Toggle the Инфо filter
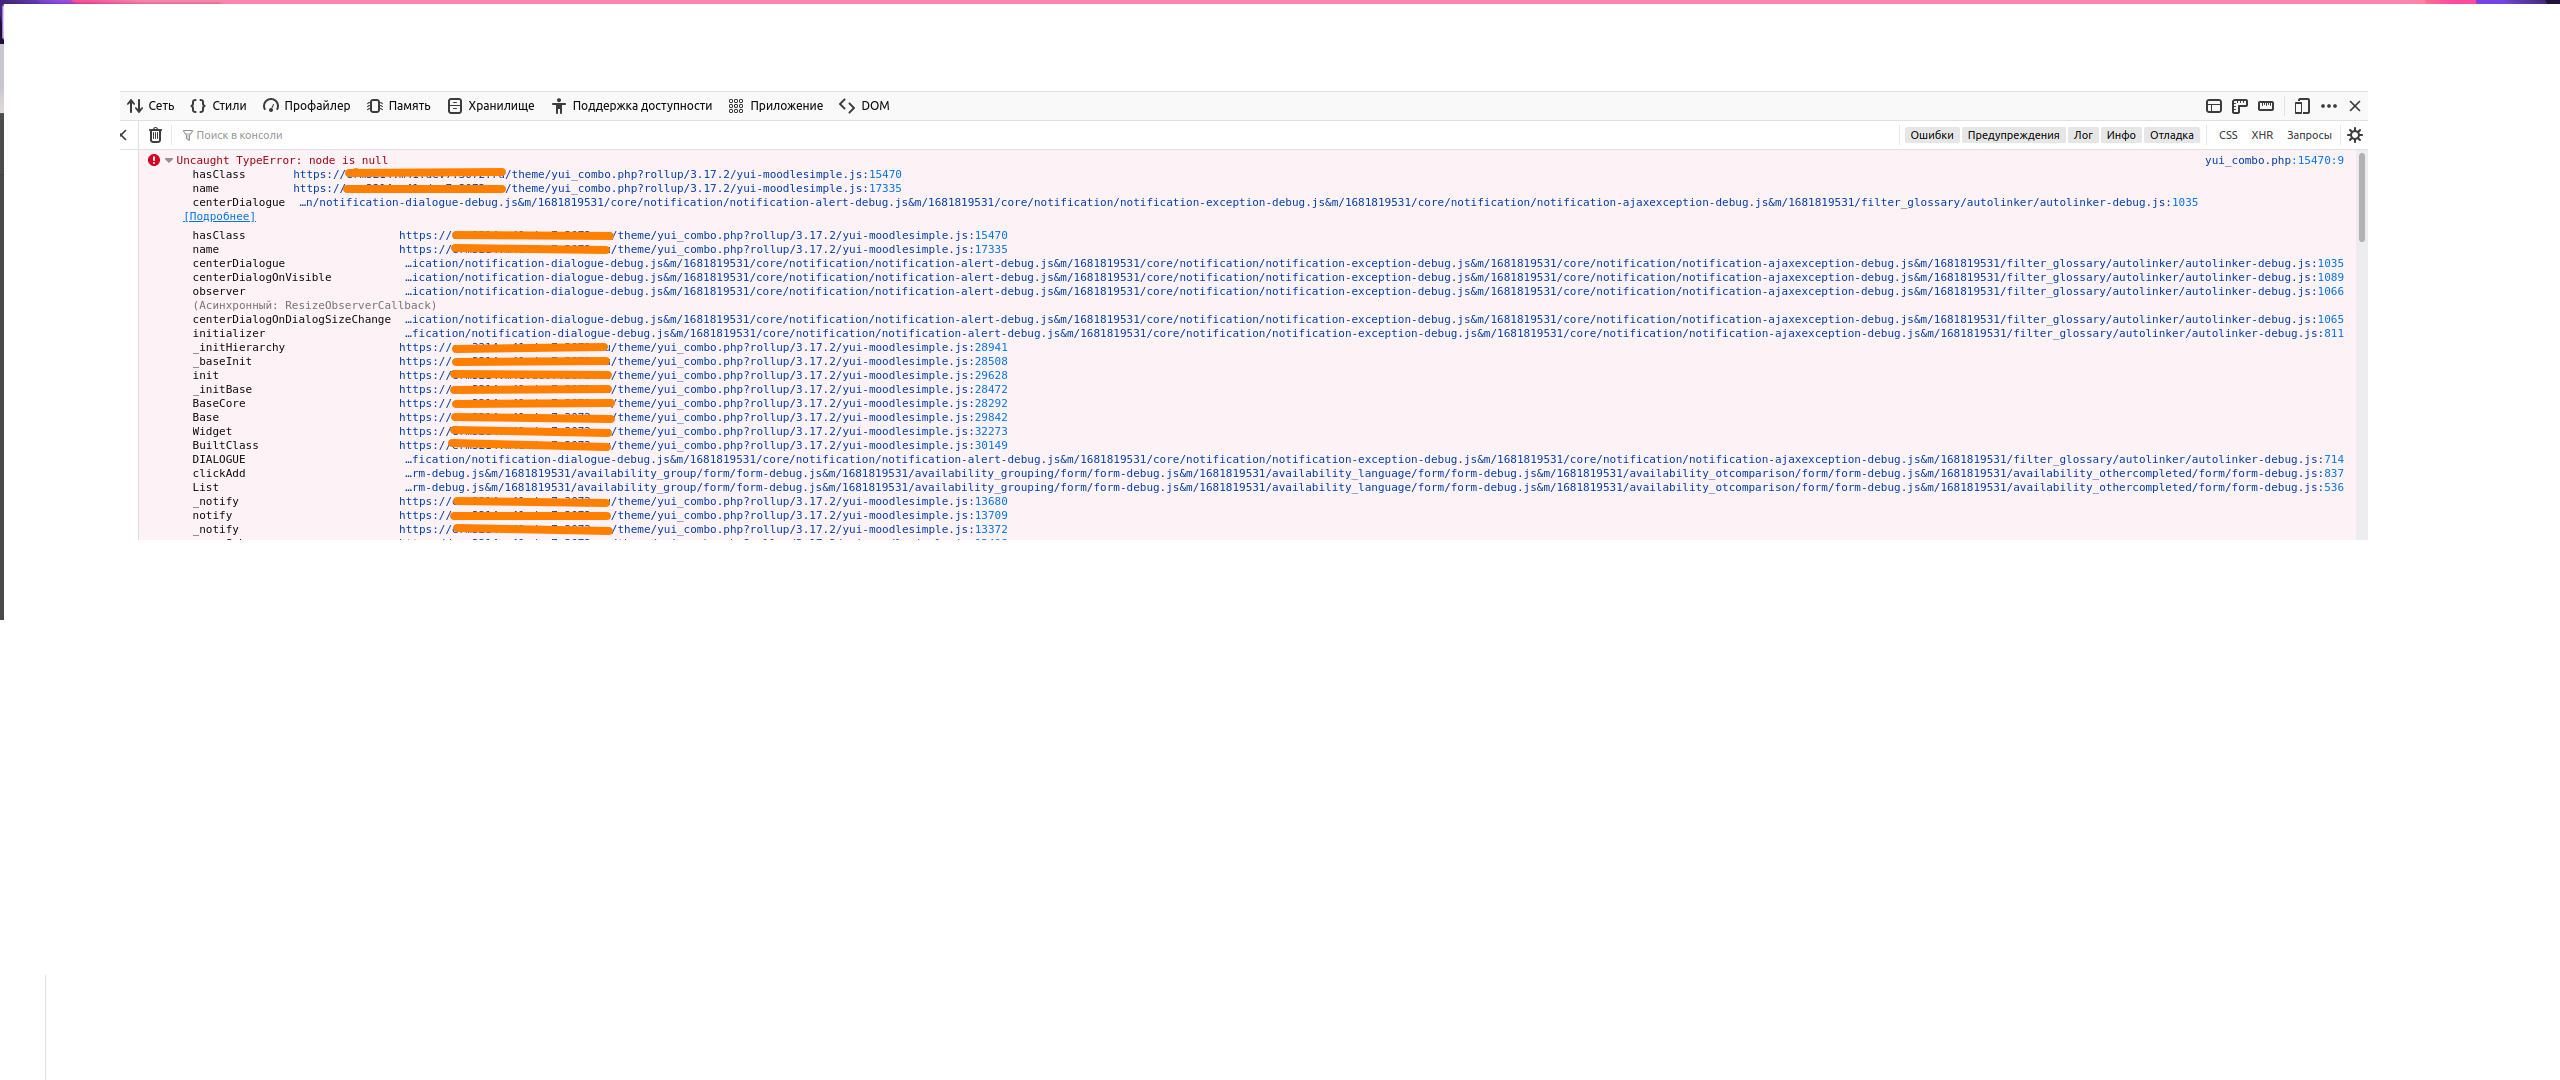Viewport: 2560px width, 1080px height. click(x=2121, y=135)
